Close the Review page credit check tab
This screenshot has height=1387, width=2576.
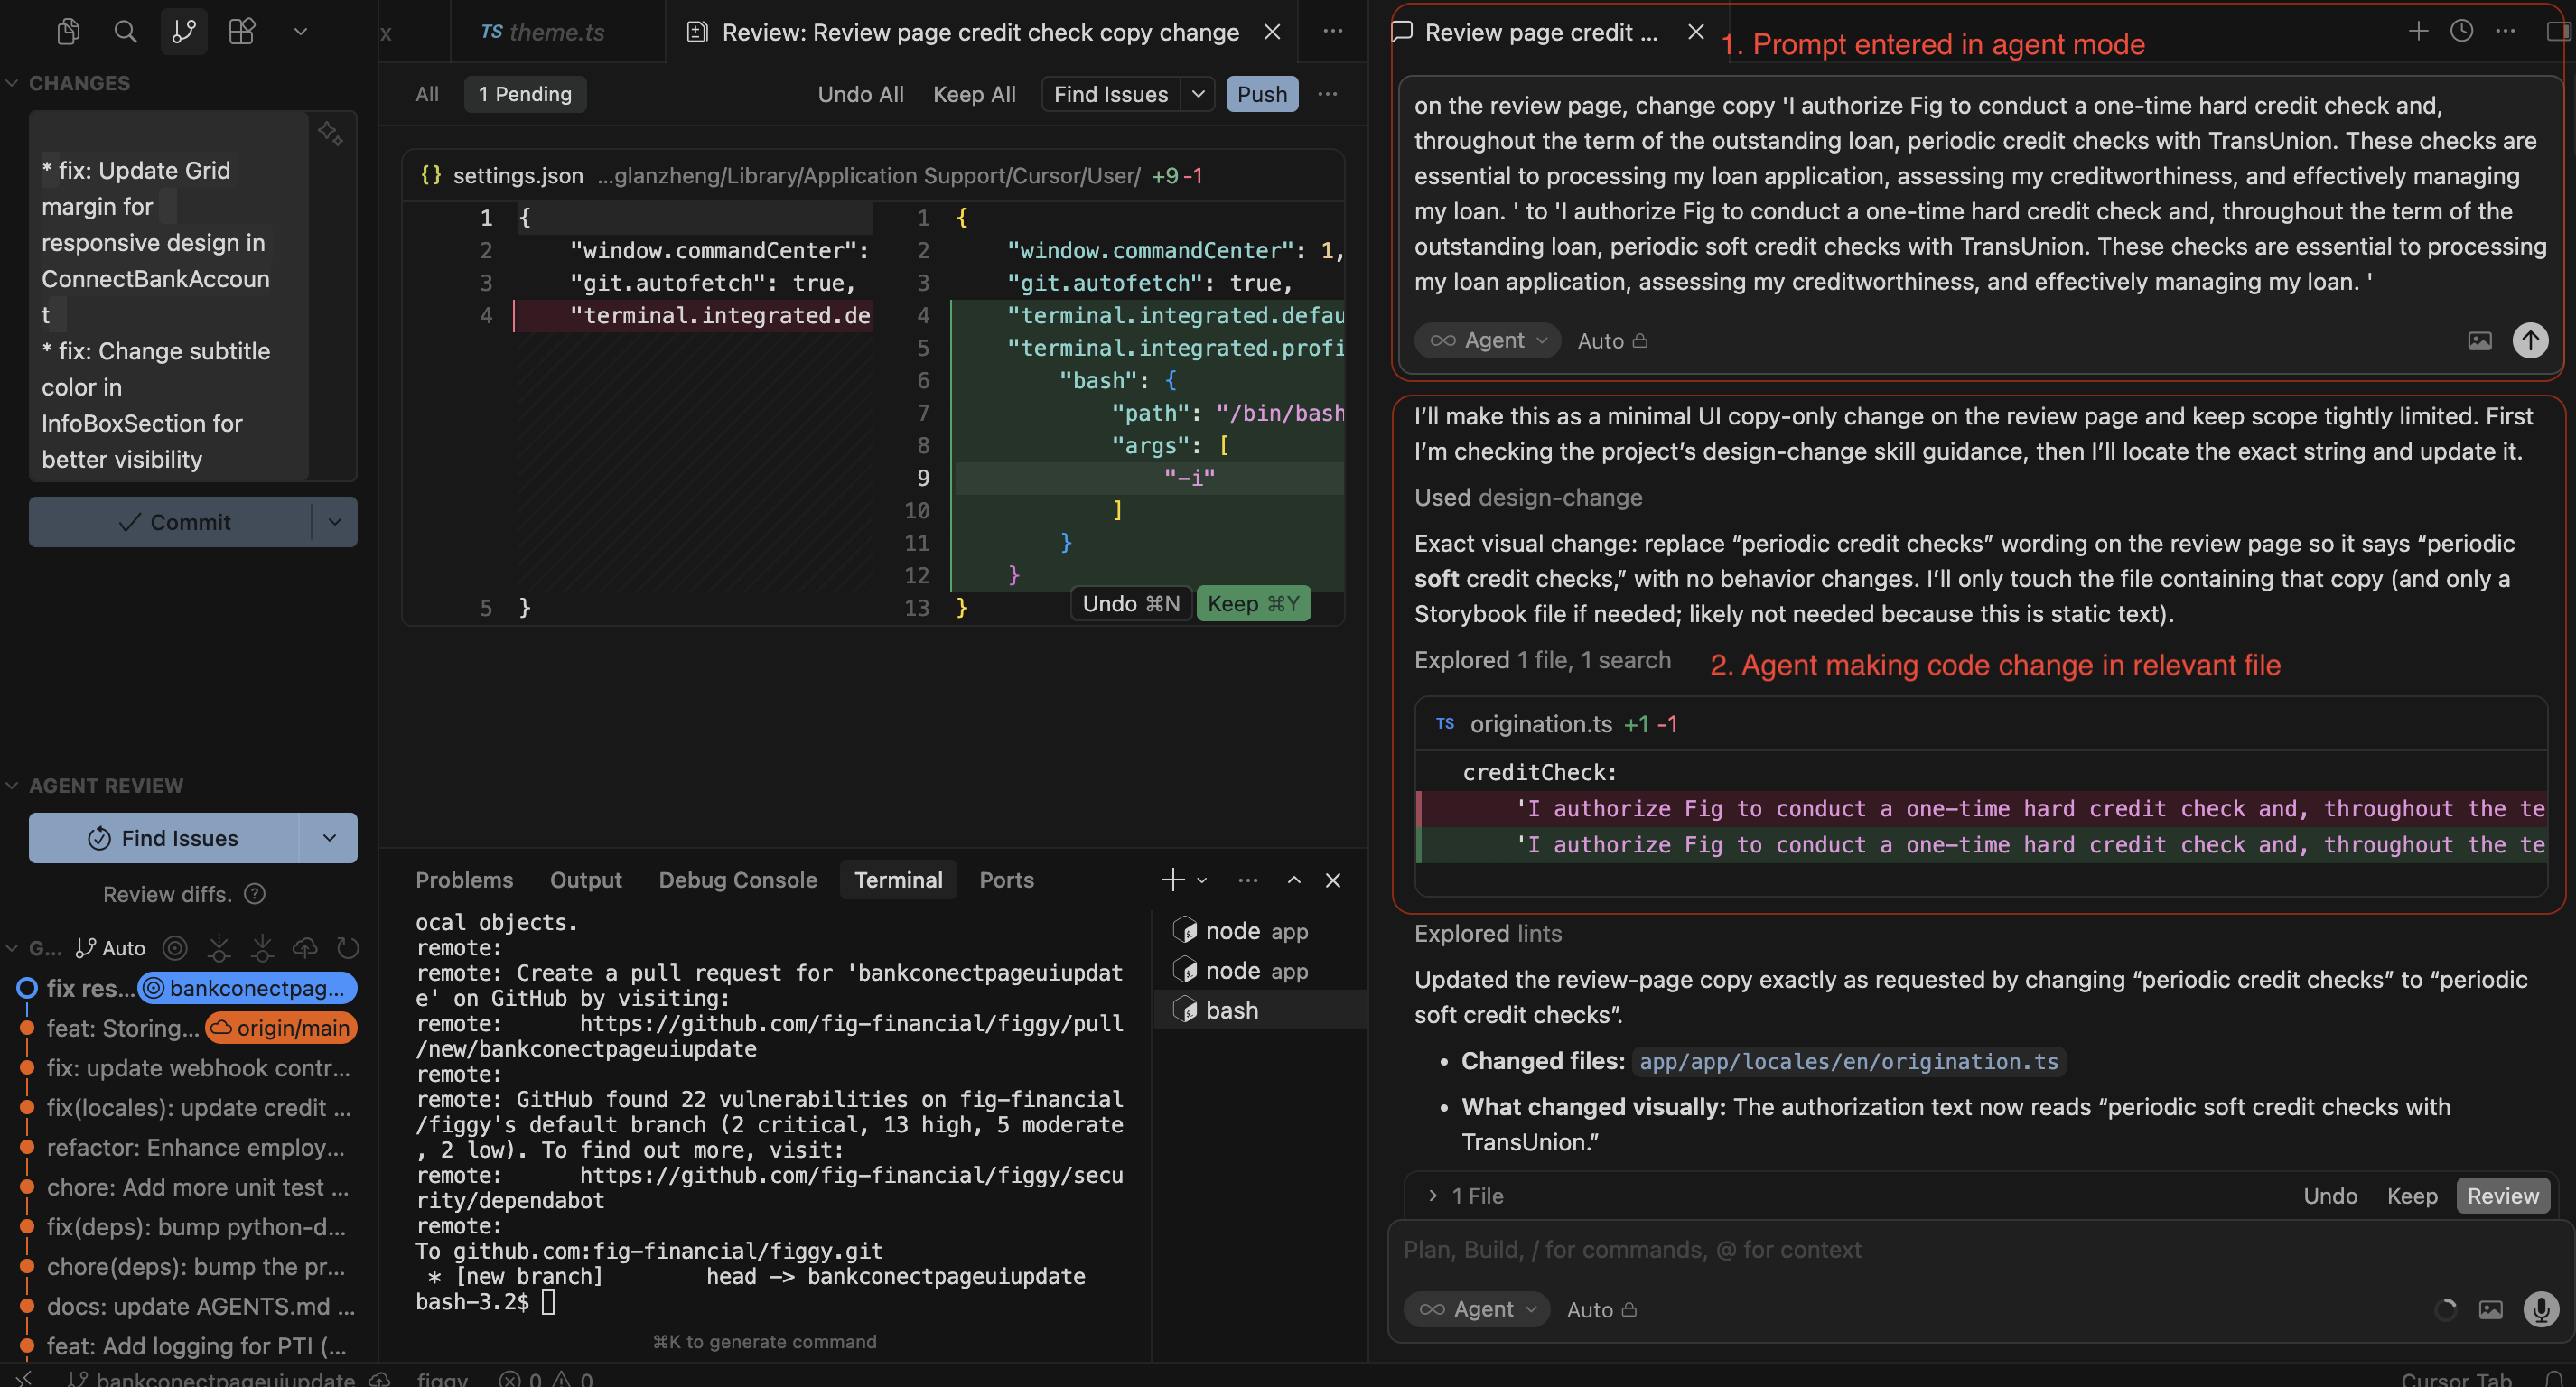[x=1272, y=32]
